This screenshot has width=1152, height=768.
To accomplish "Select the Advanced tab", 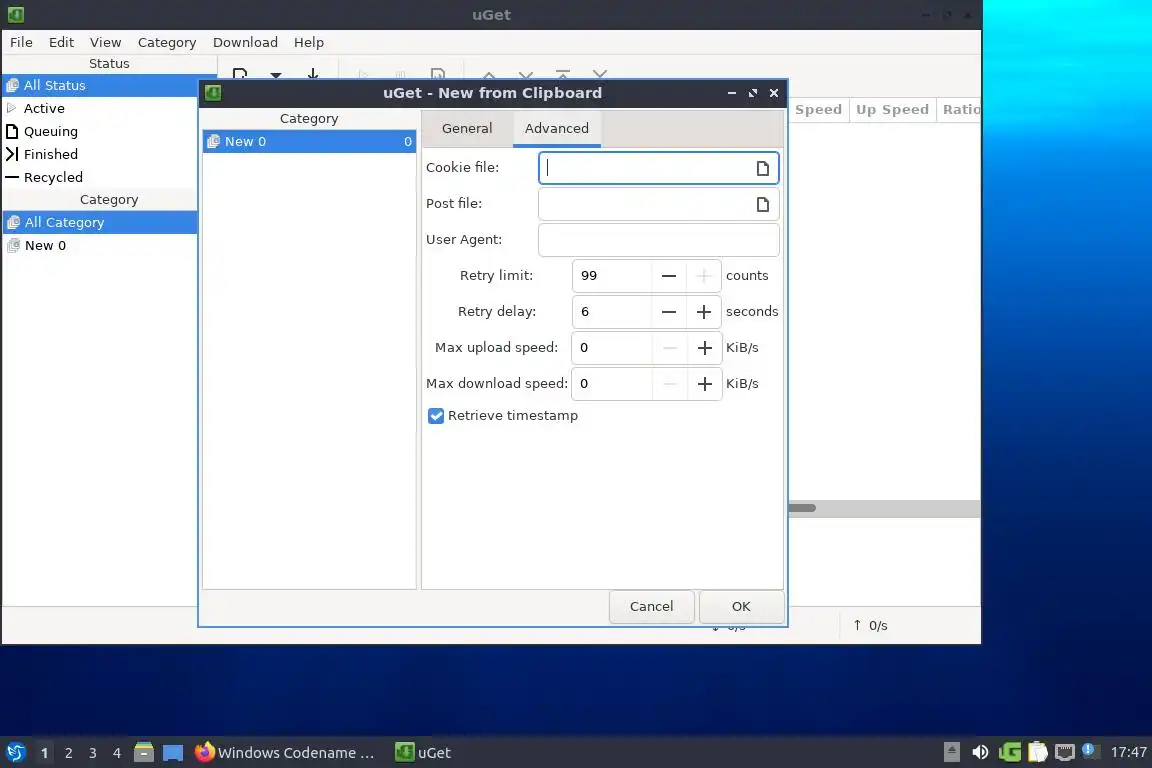I will coord(557,129).
